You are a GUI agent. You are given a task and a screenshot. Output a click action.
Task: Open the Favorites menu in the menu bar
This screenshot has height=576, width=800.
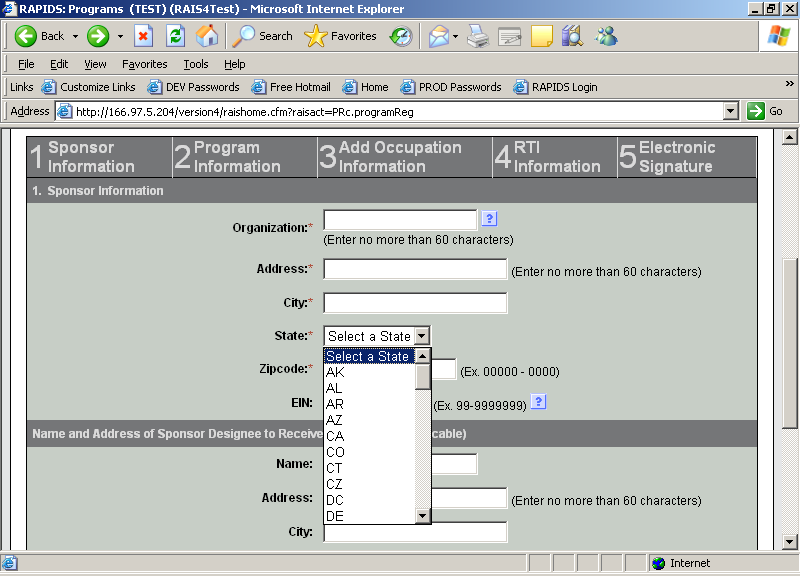tap(144, 64)
